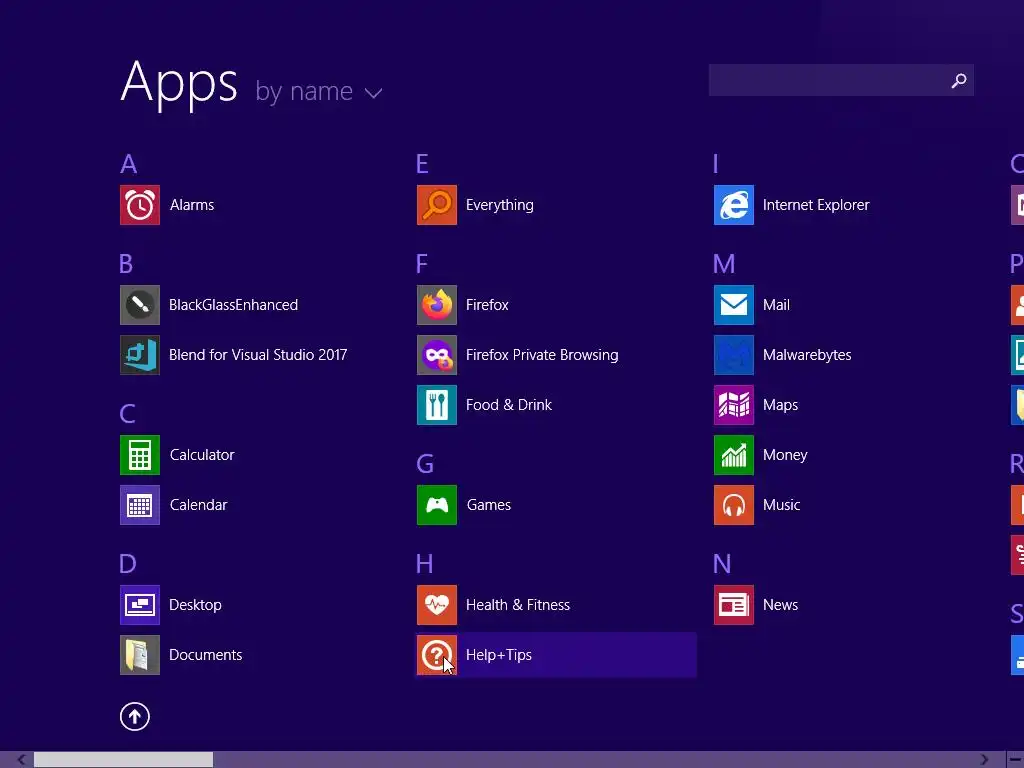Image resolution: width=1024 pixels, height=768 pixels.
Task: Click the 'Internet Explorer' label
Action: [x=816, y=205]
